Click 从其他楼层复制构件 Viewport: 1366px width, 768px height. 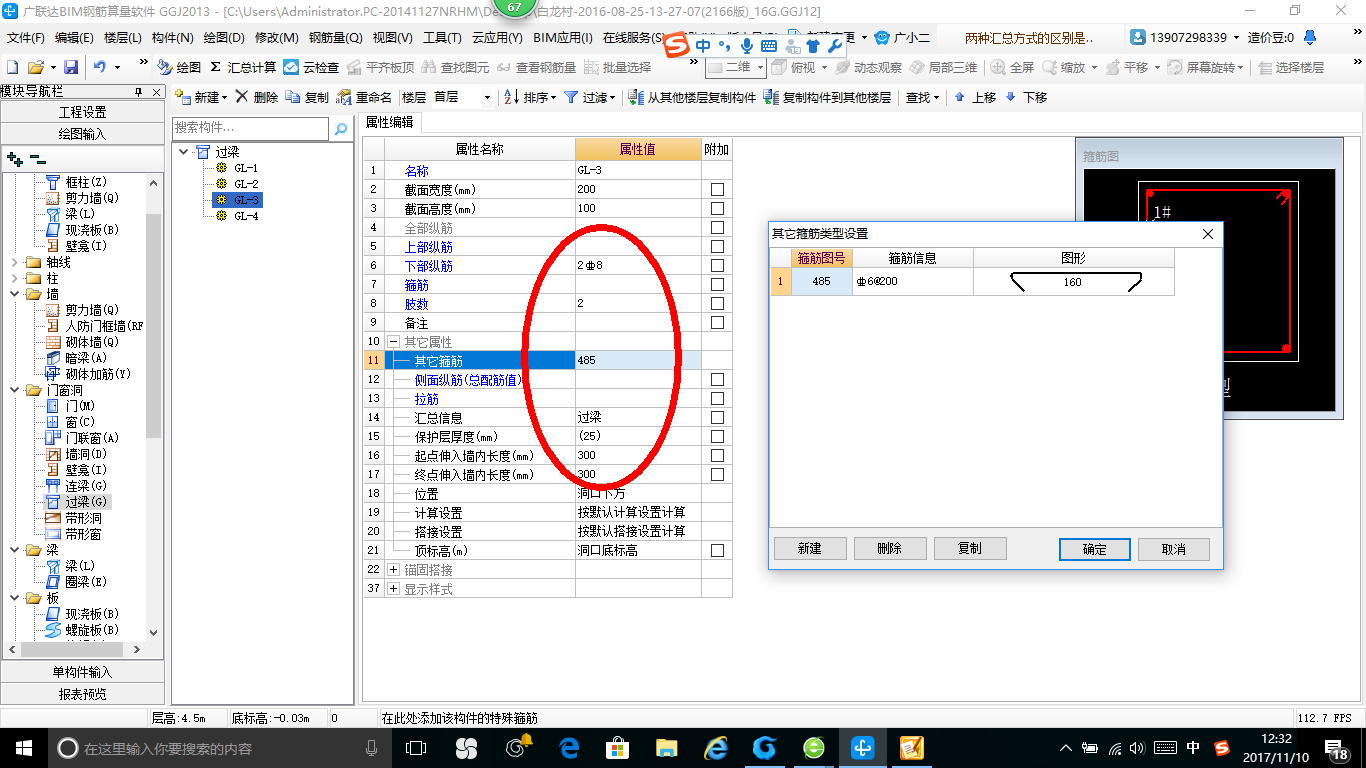pyautogui.click(x=692, y=97)
